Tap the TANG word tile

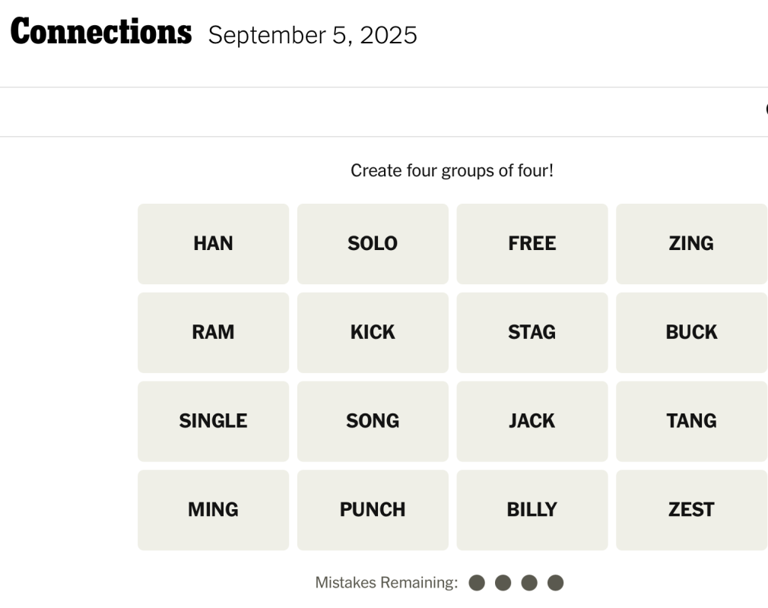point(691,421)
